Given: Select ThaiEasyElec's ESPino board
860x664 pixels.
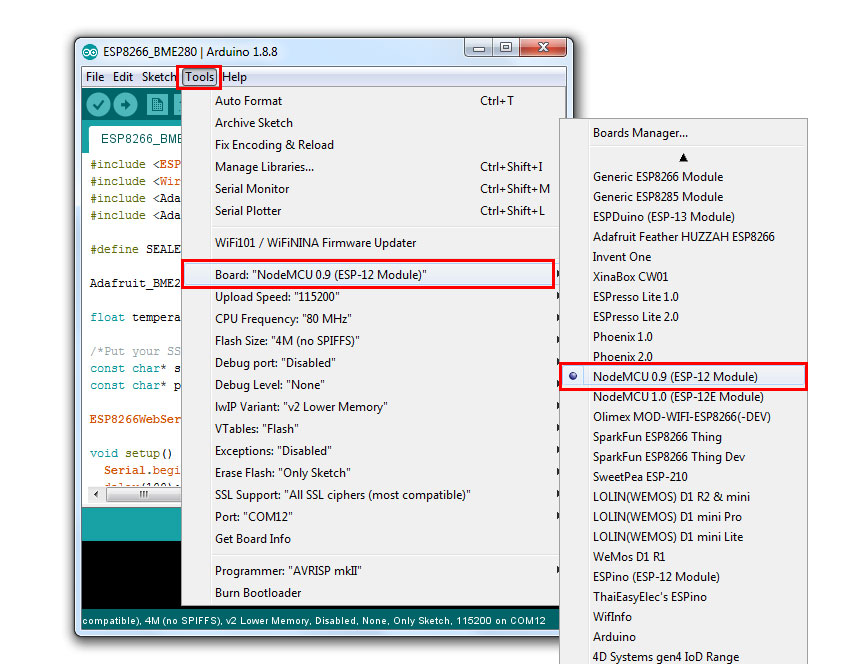Looking at the screenshot, I should pyautogui.click(x=683, y=597).
